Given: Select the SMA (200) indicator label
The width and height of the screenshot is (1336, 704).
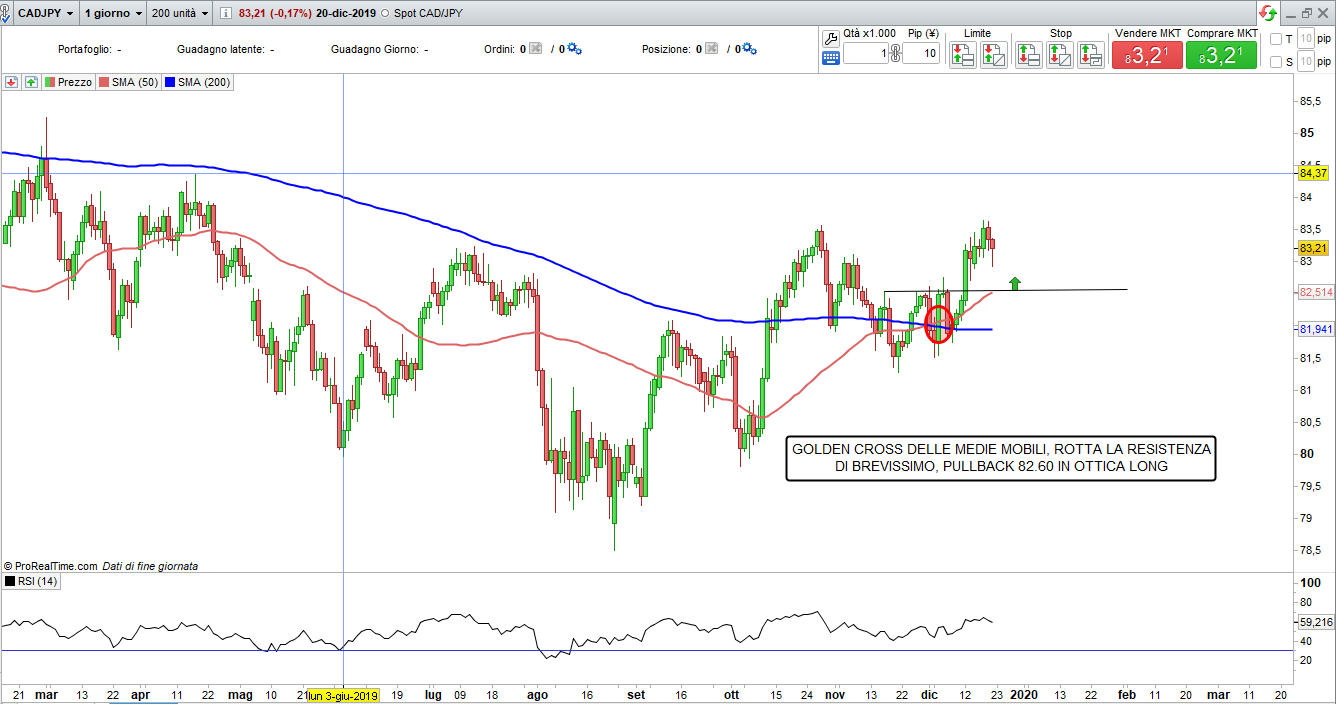Looking at the screenshot, I should (198, 83).
